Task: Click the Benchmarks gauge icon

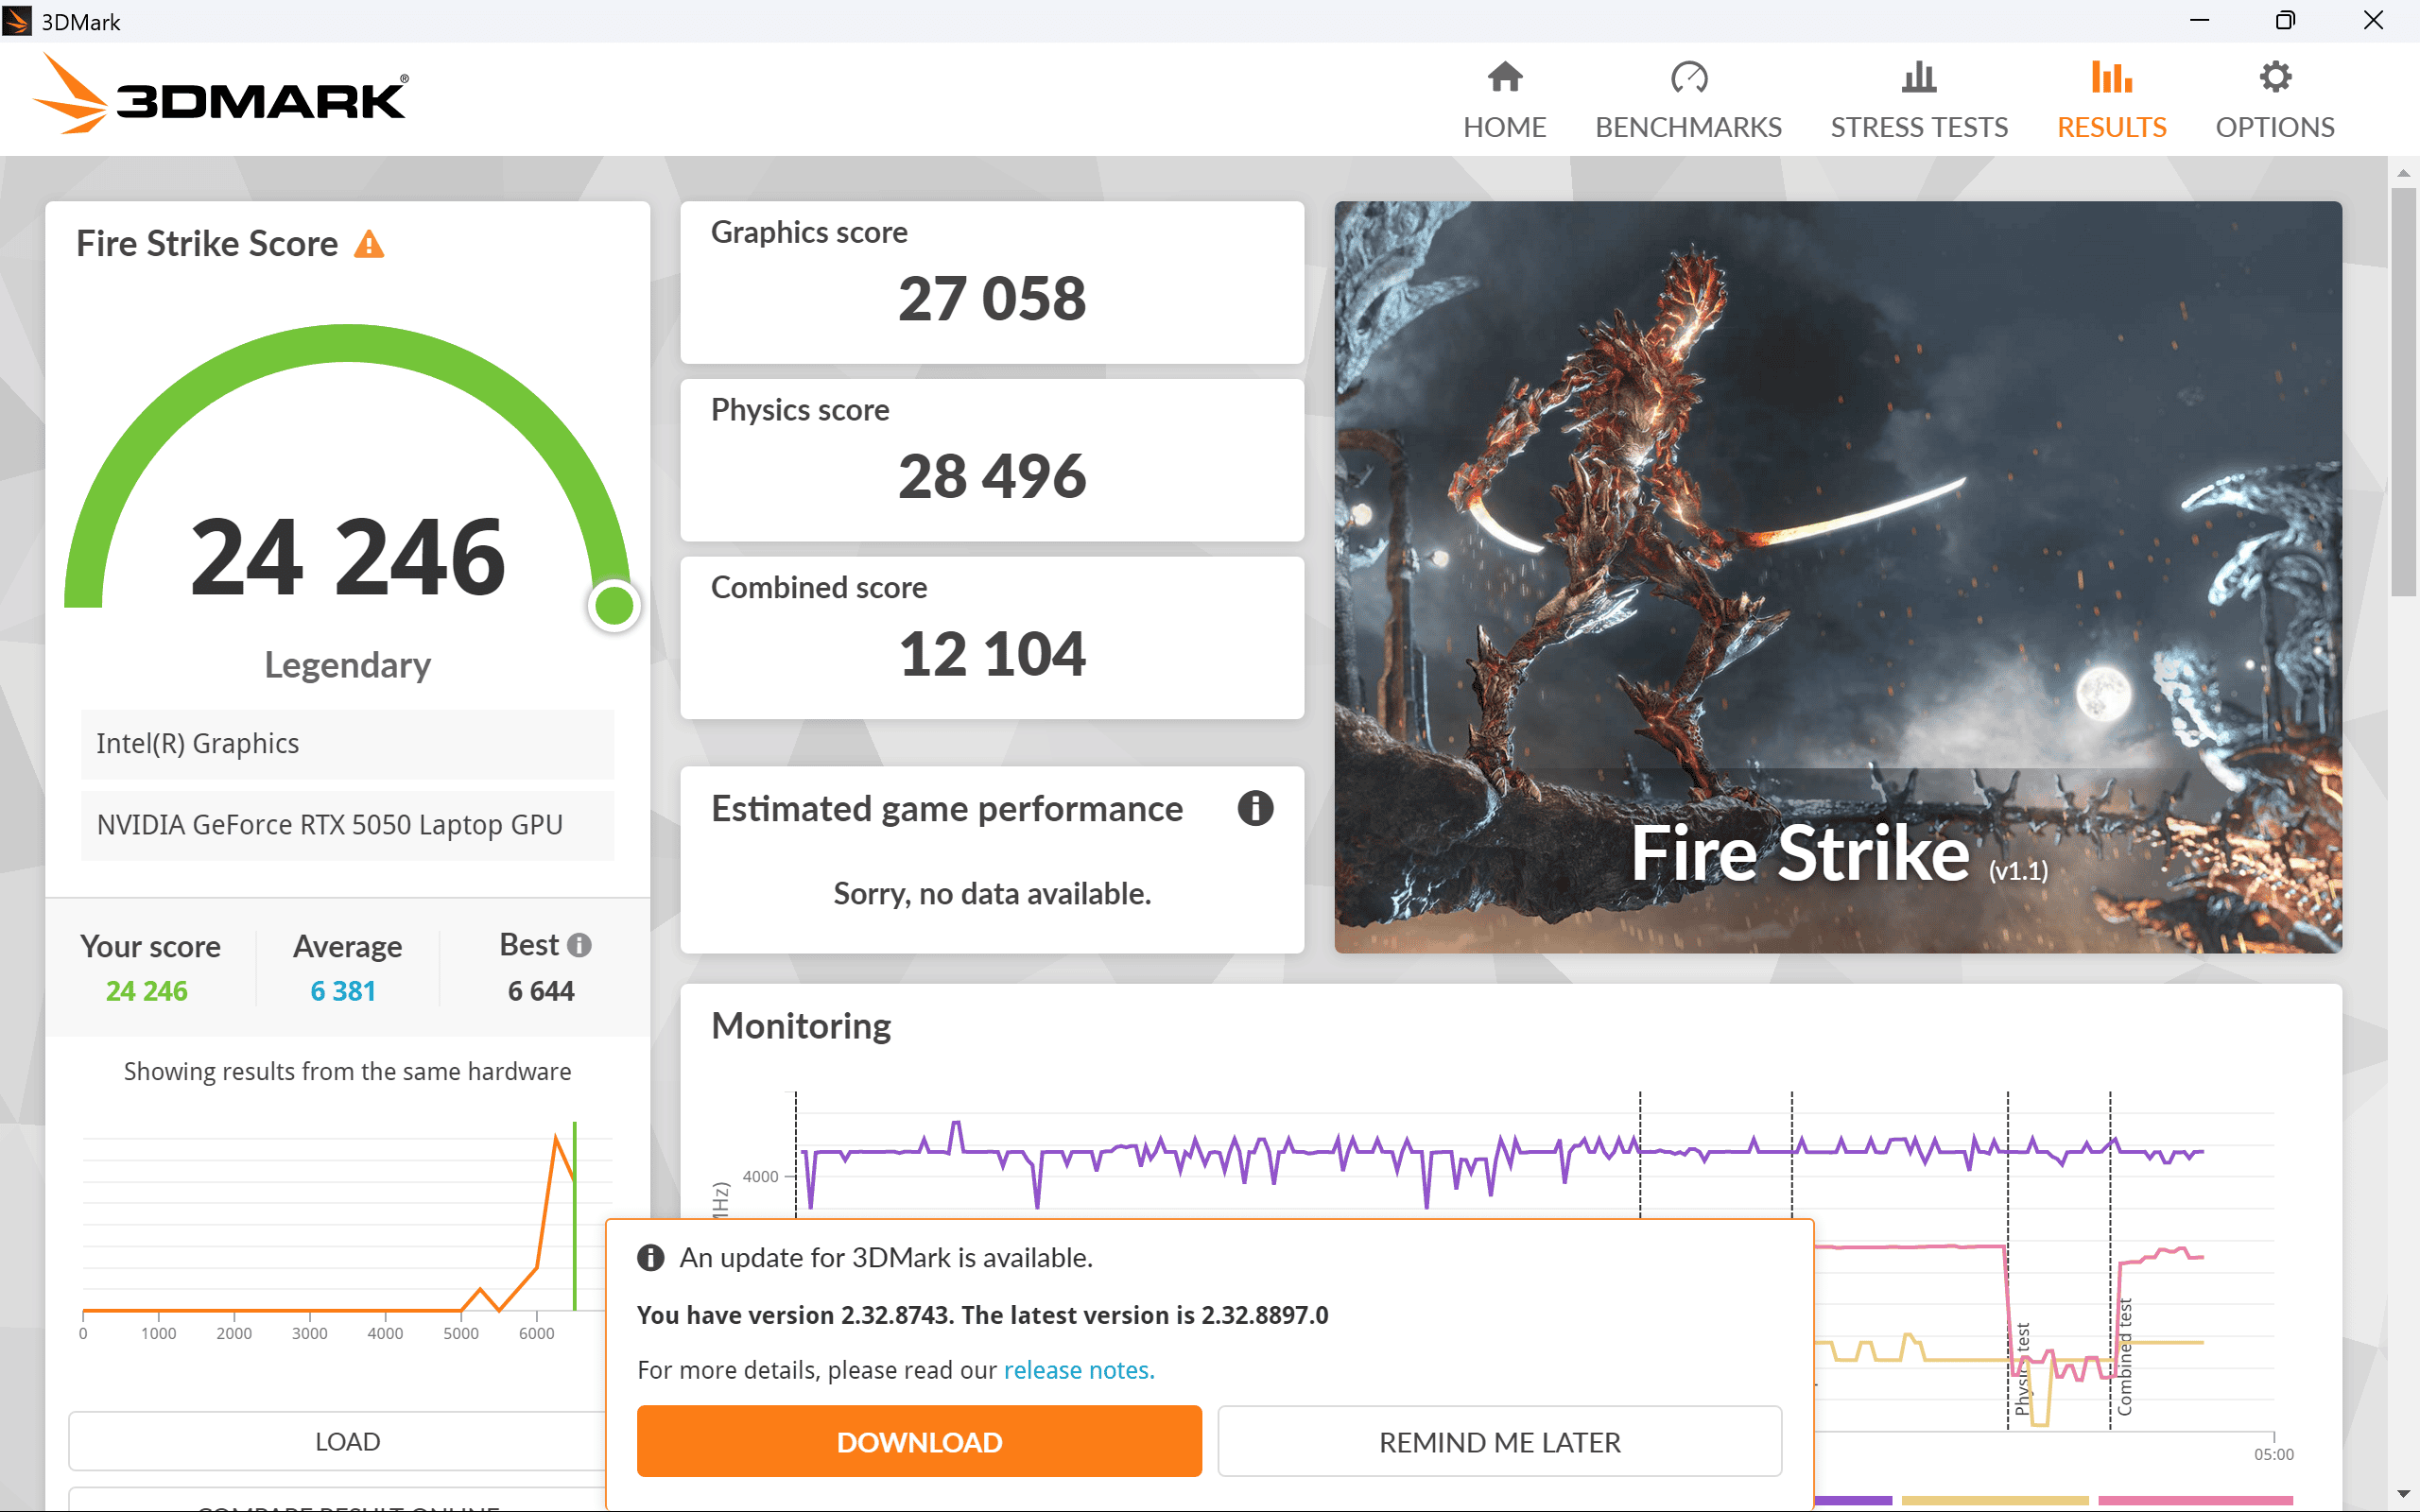Action: point(1688,77)
